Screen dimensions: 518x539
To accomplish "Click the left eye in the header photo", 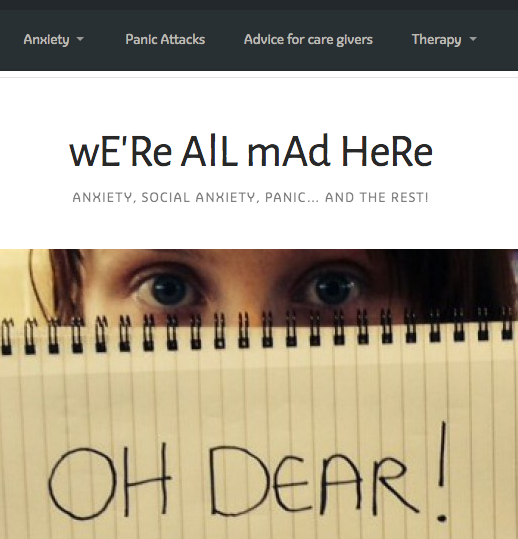I will point(167,289).
